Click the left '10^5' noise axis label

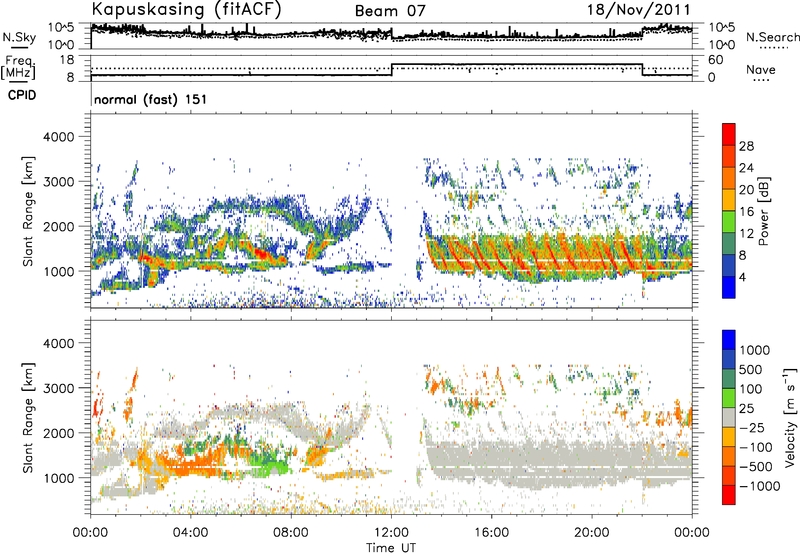point(61,28)
